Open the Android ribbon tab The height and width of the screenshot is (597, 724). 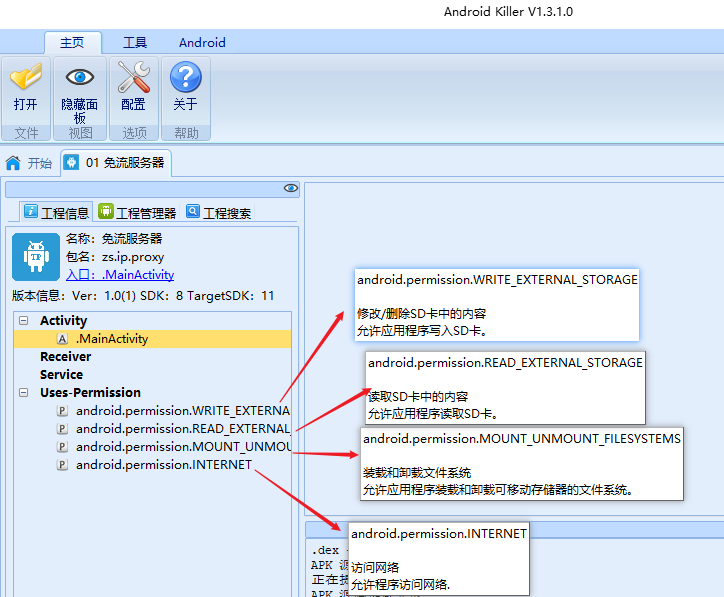pyautogui.click(x=202, y=42)
